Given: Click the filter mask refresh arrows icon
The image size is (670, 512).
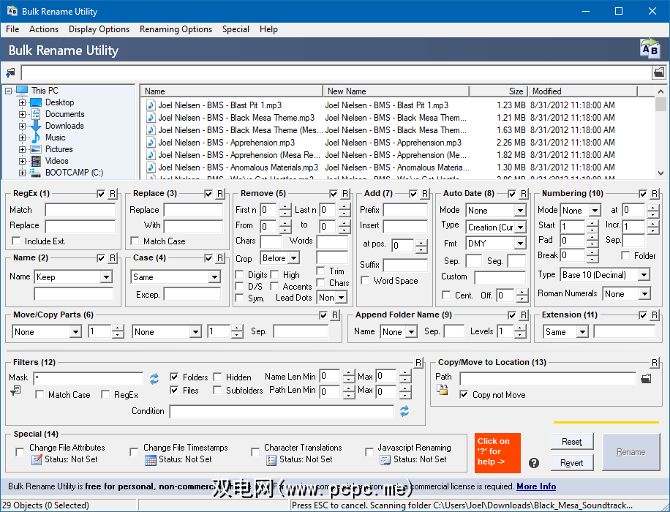Looking at the screenshot, I should pos(155,379).
